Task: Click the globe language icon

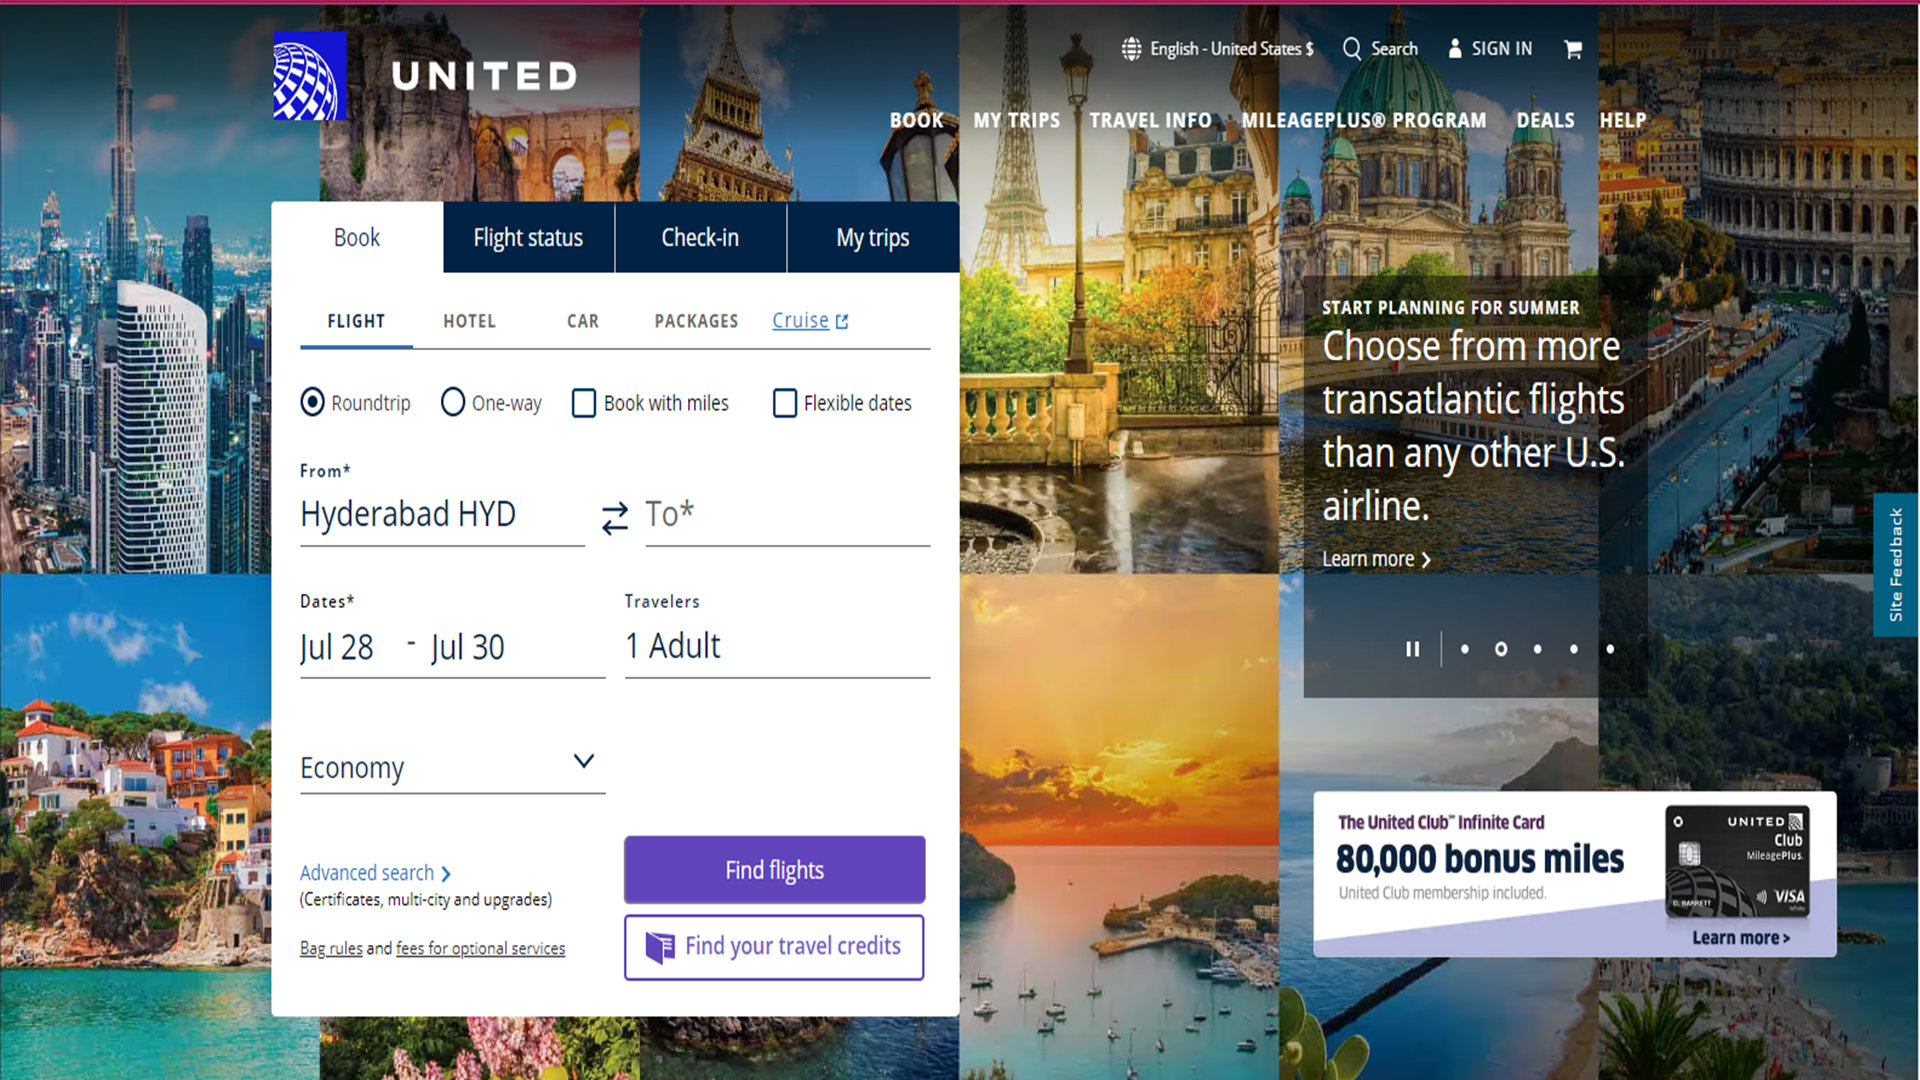Action: 1131,49
